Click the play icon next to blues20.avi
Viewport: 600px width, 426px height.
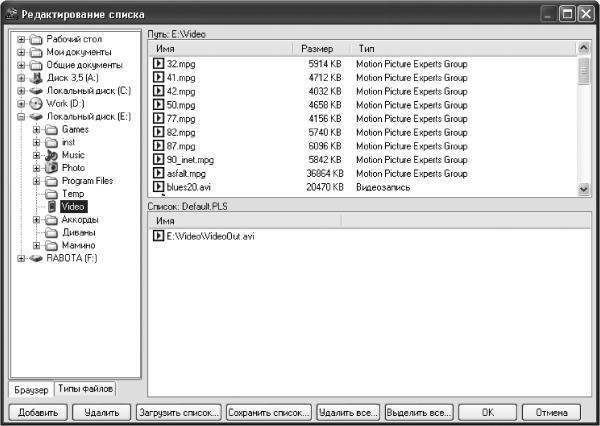click(158, 187)
